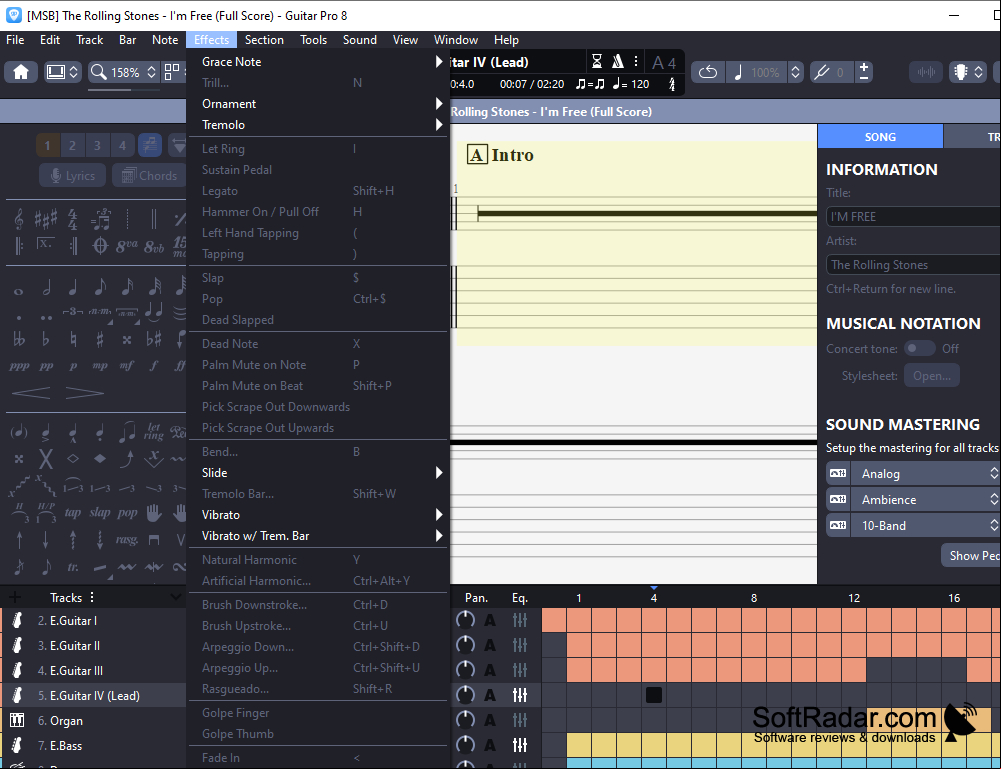
Task: Open the Analog mastering preset dropdown
Action: pos(926,474)
